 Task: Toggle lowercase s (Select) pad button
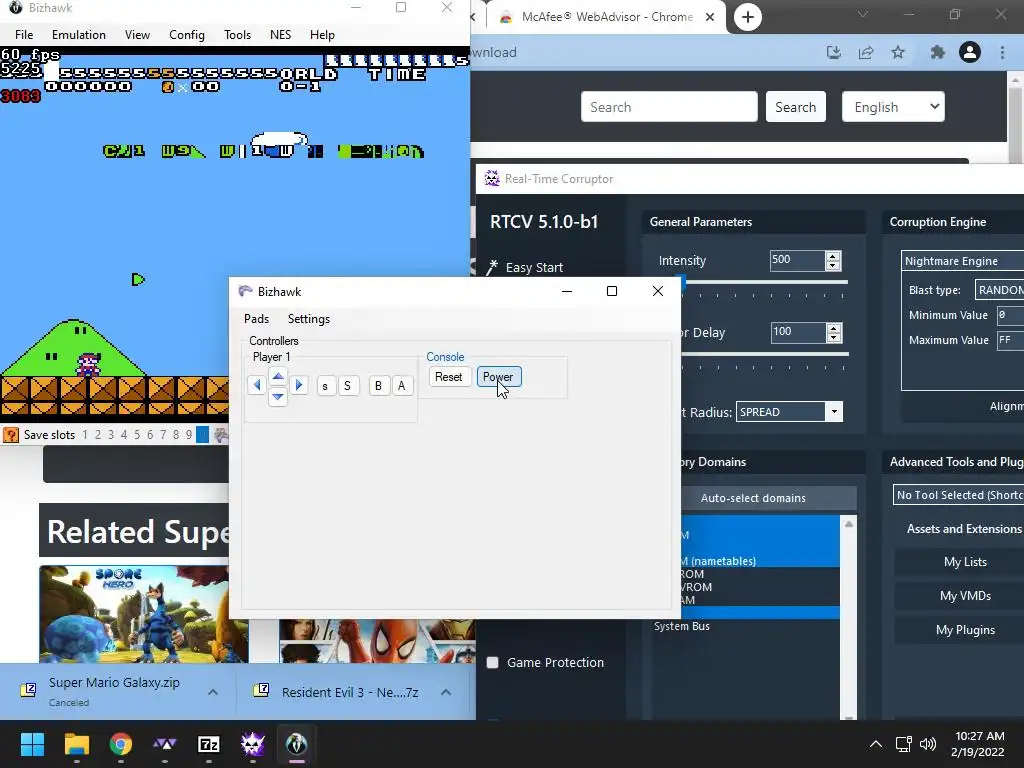325,386
